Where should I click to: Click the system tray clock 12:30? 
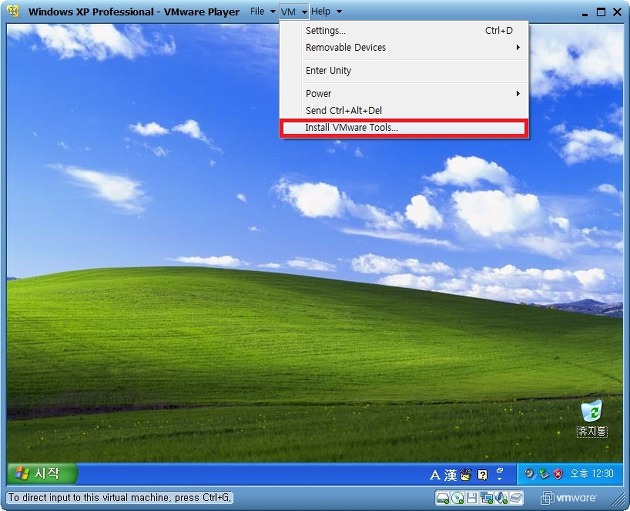coord(592,474)
